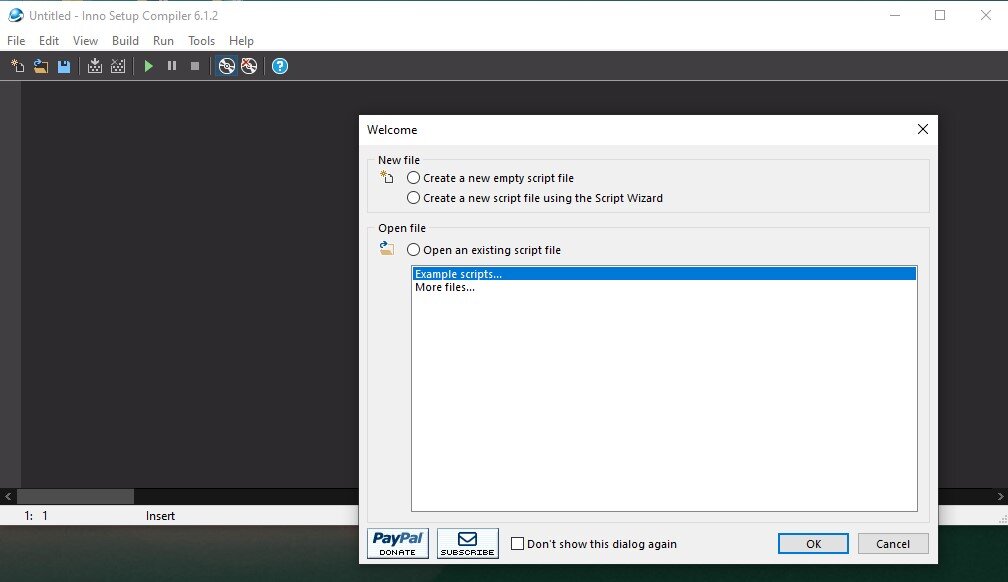
Task: Click the Cancel button
Action: [893, 543]
